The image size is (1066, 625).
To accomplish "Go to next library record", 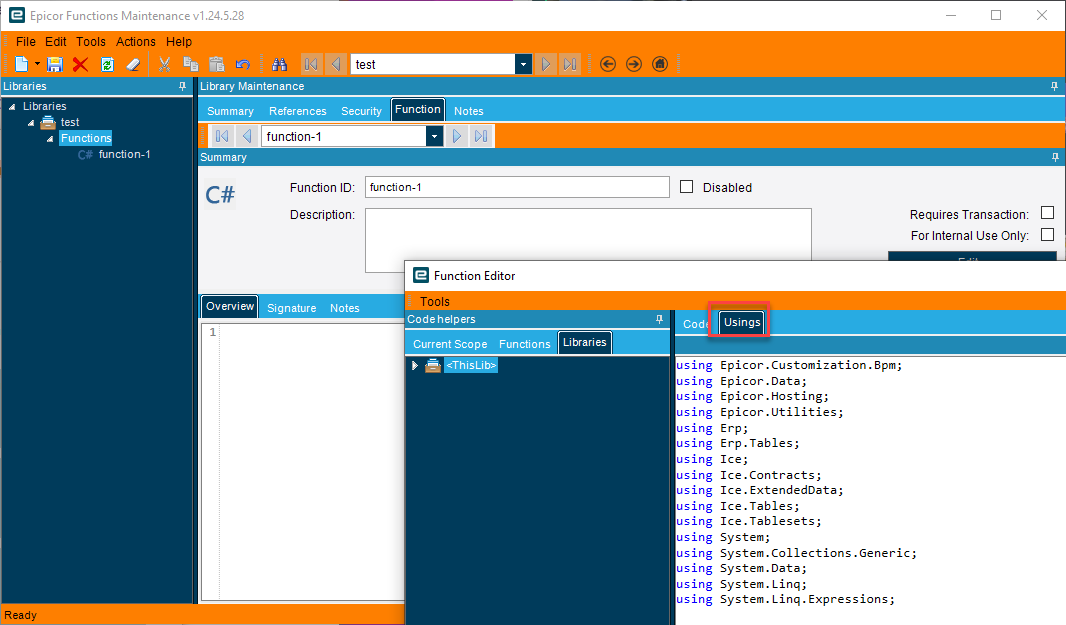I will (x=545, y=64).
